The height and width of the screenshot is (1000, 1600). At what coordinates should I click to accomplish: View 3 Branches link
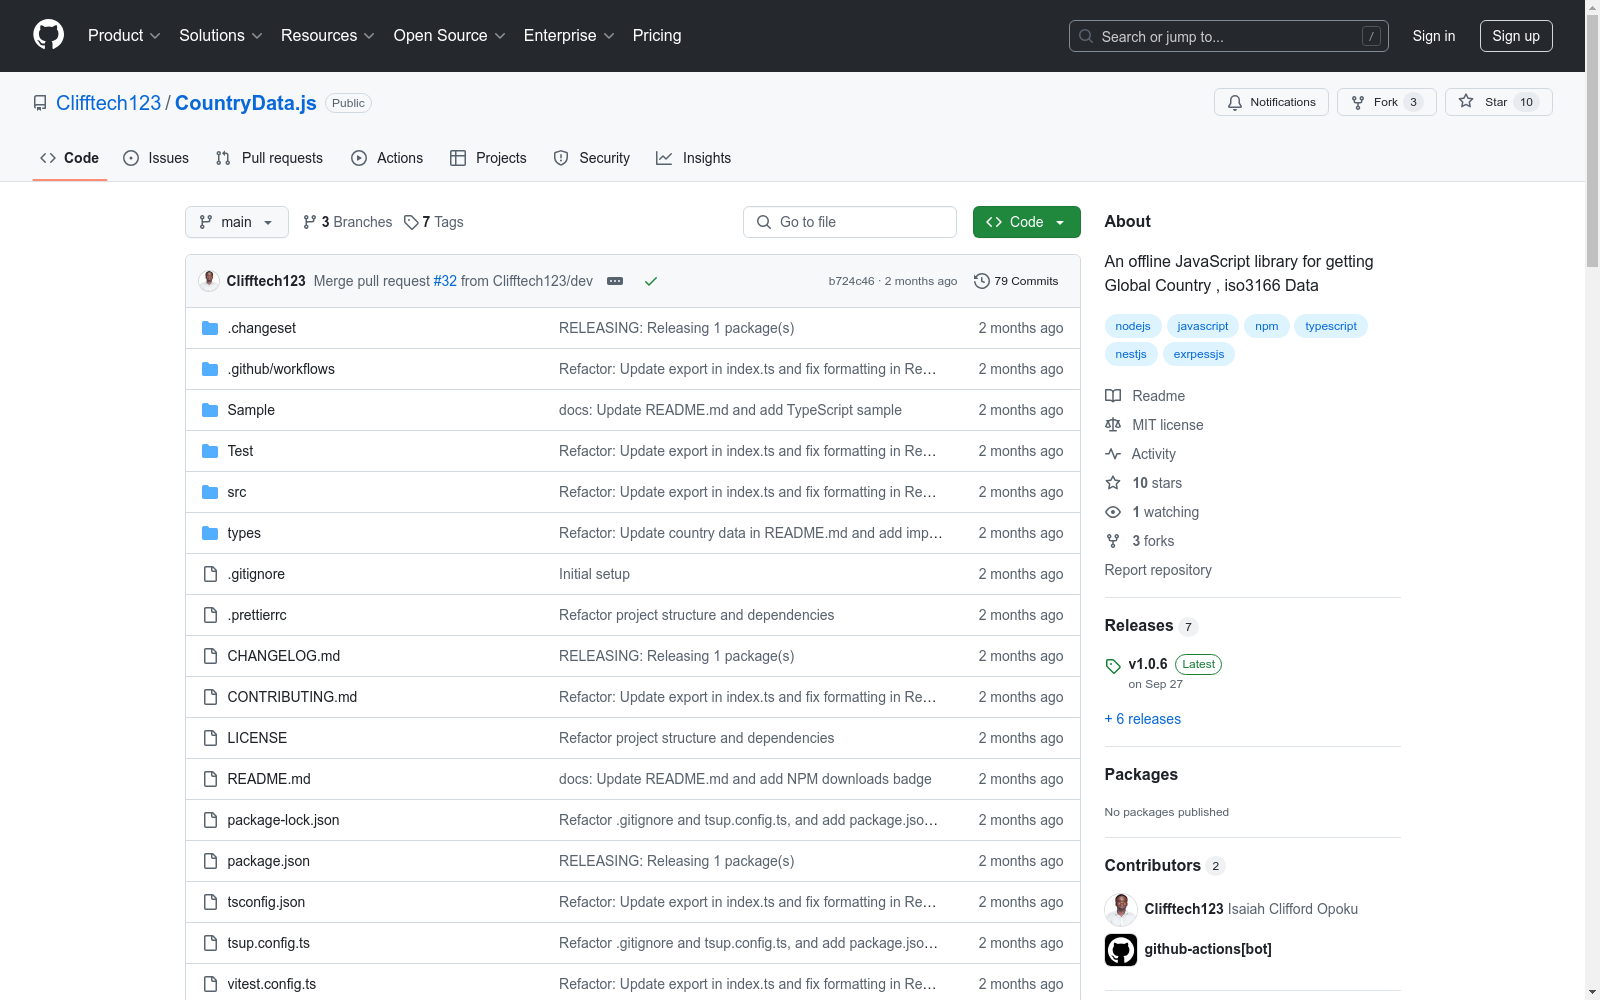tap(348, 222)
